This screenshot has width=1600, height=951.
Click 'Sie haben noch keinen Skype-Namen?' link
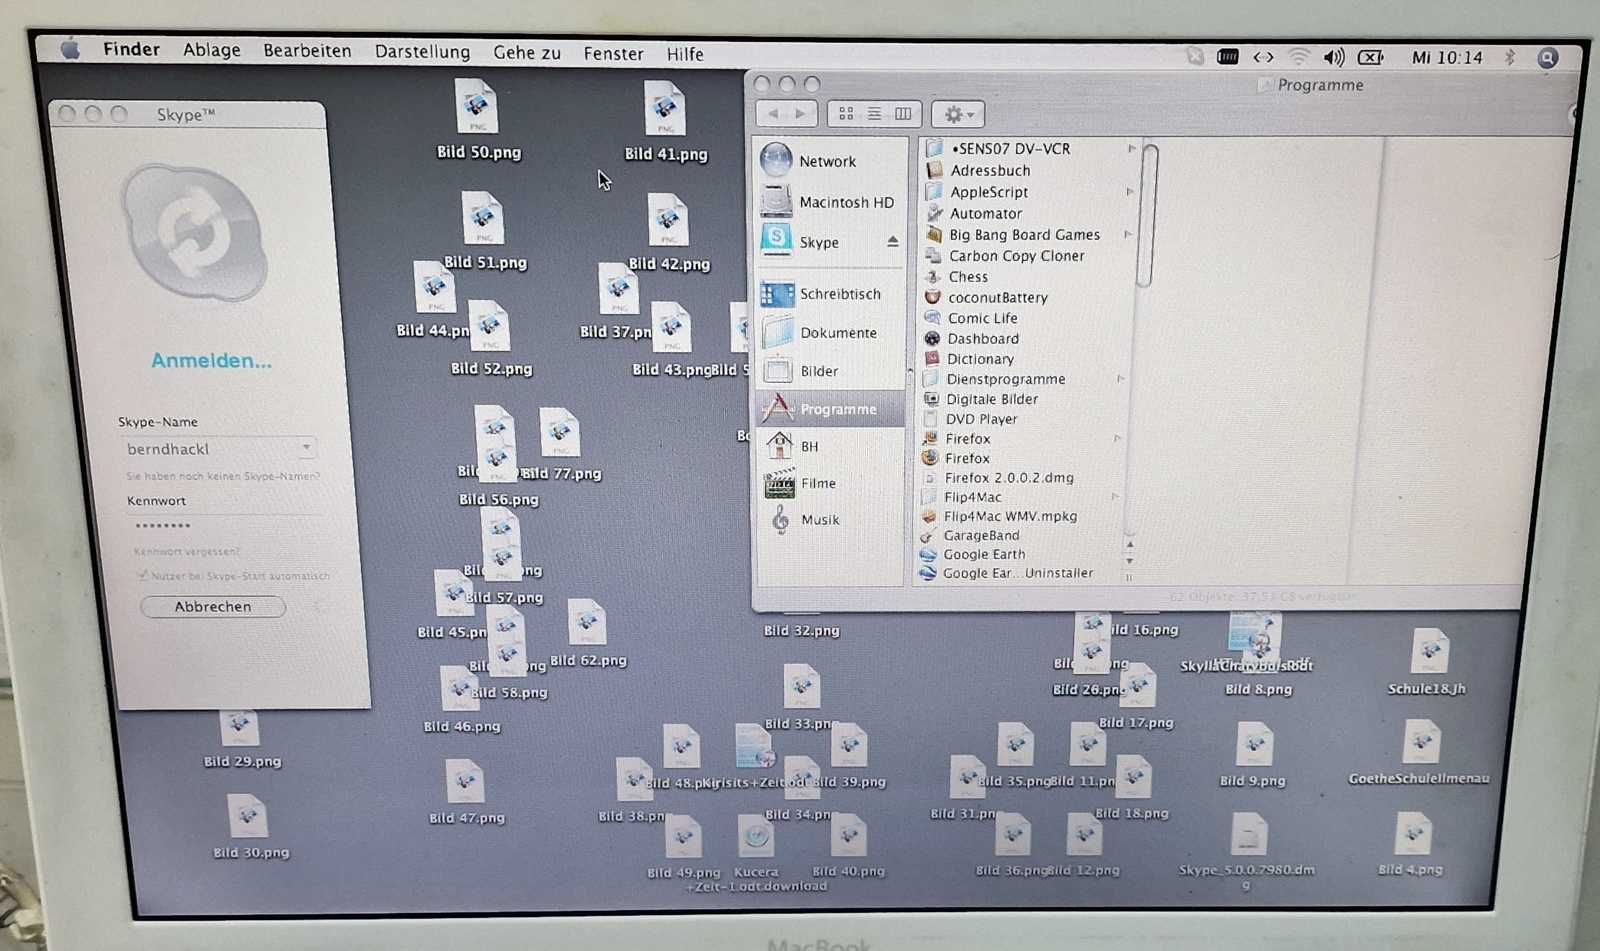[222, 476]
